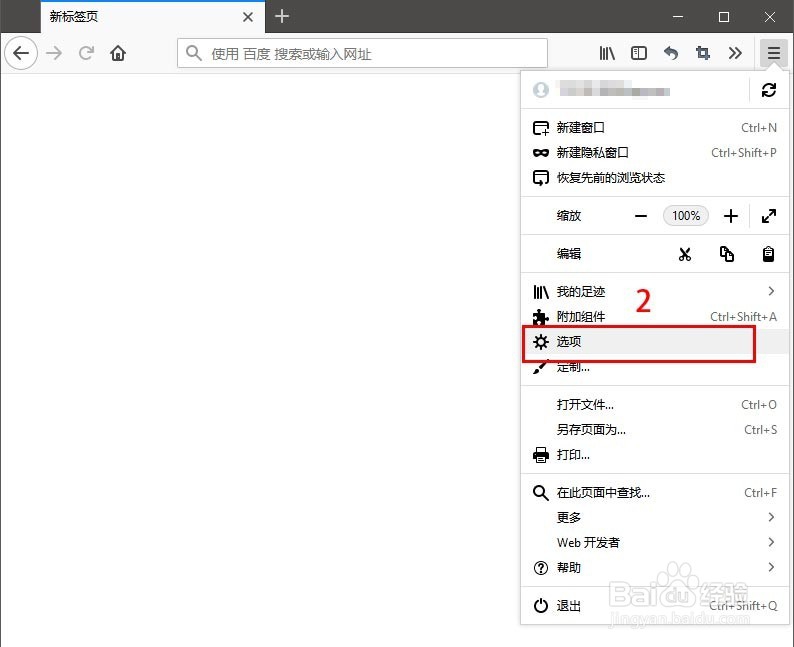Go back with the back arrow button
This screenshot has width=794, height=647.
tap(21, 53)
